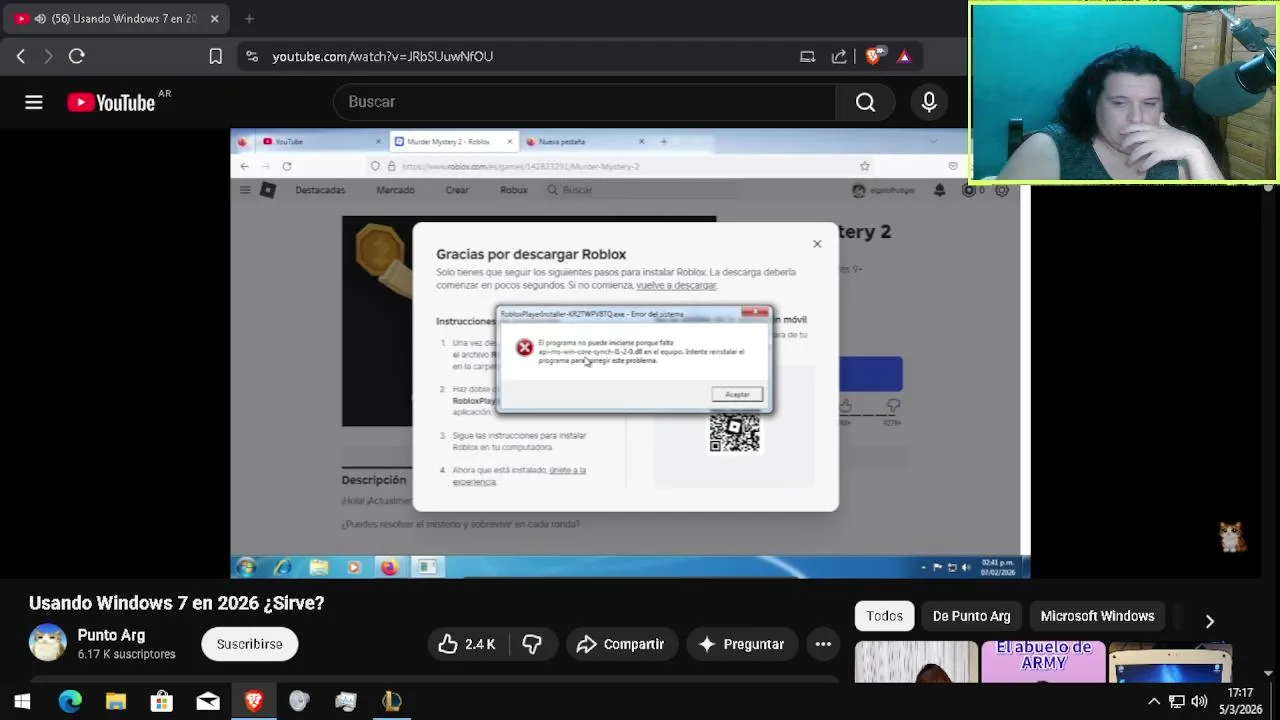
Task: Open Firefox tab list chevron in video
Action: pyautogui.click(x=933, y=142)
